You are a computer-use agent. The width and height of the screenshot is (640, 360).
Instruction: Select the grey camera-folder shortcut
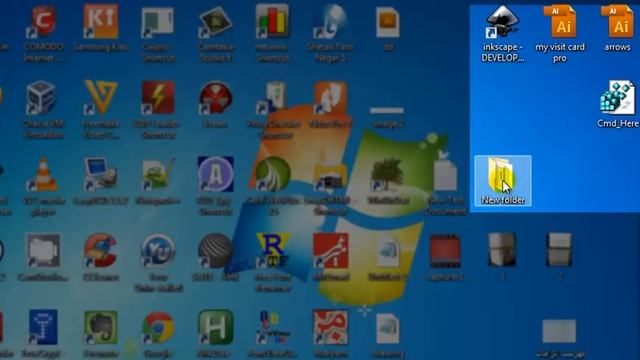[x=43, y=257]
